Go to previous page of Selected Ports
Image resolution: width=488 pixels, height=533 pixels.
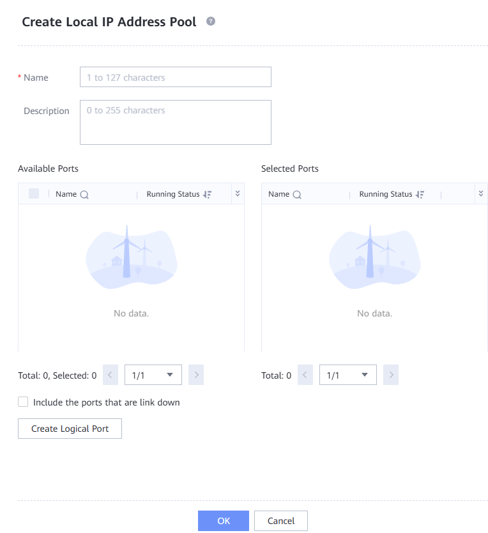coord(305,375)
